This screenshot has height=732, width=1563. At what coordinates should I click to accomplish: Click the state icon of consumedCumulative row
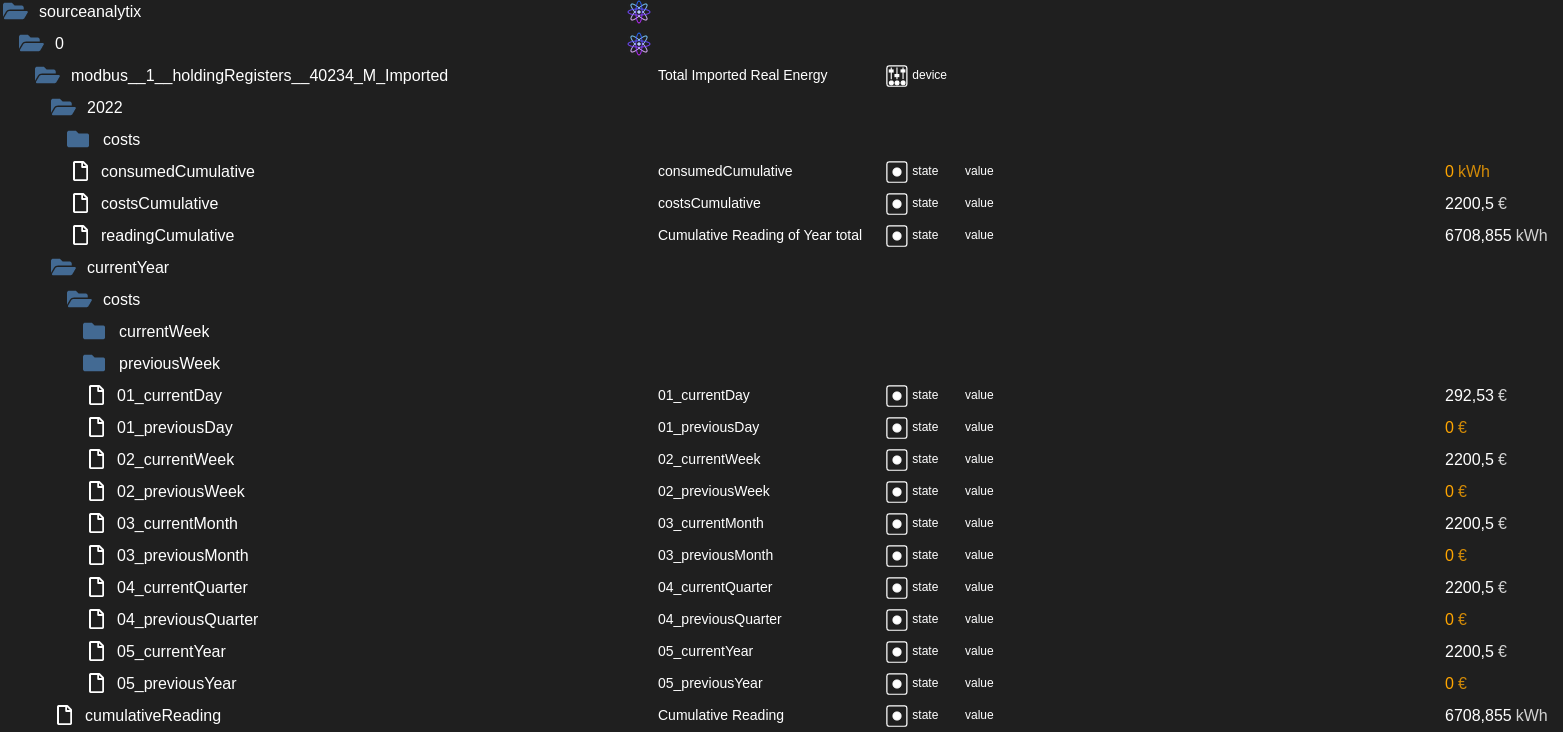[896, 172]
